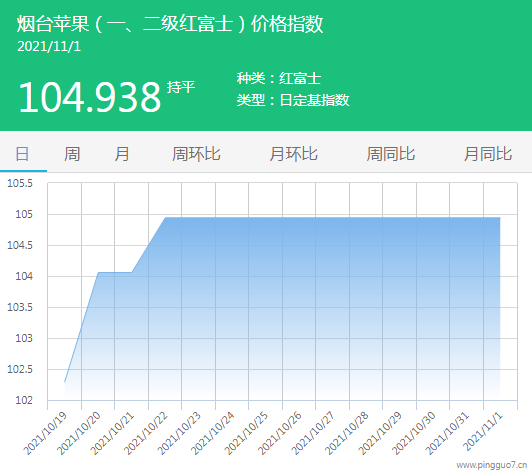
Task: Click the 2021/10/26 x-axis label
Action: coord(280,433)
